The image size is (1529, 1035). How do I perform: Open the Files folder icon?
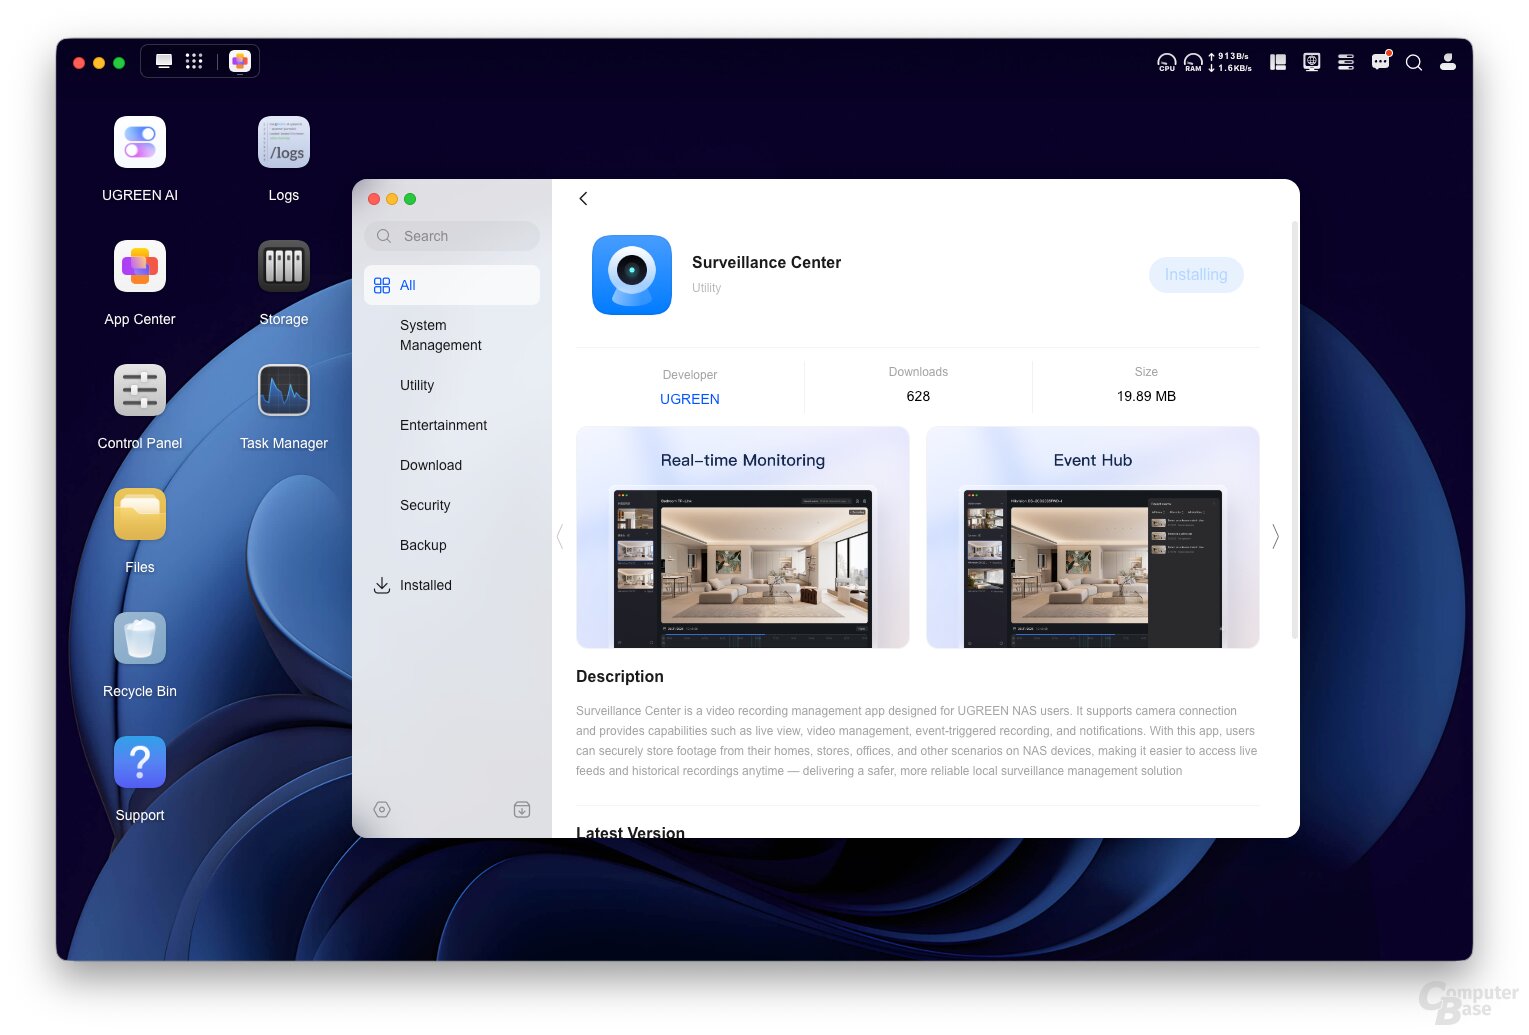(x=140, y=515)
